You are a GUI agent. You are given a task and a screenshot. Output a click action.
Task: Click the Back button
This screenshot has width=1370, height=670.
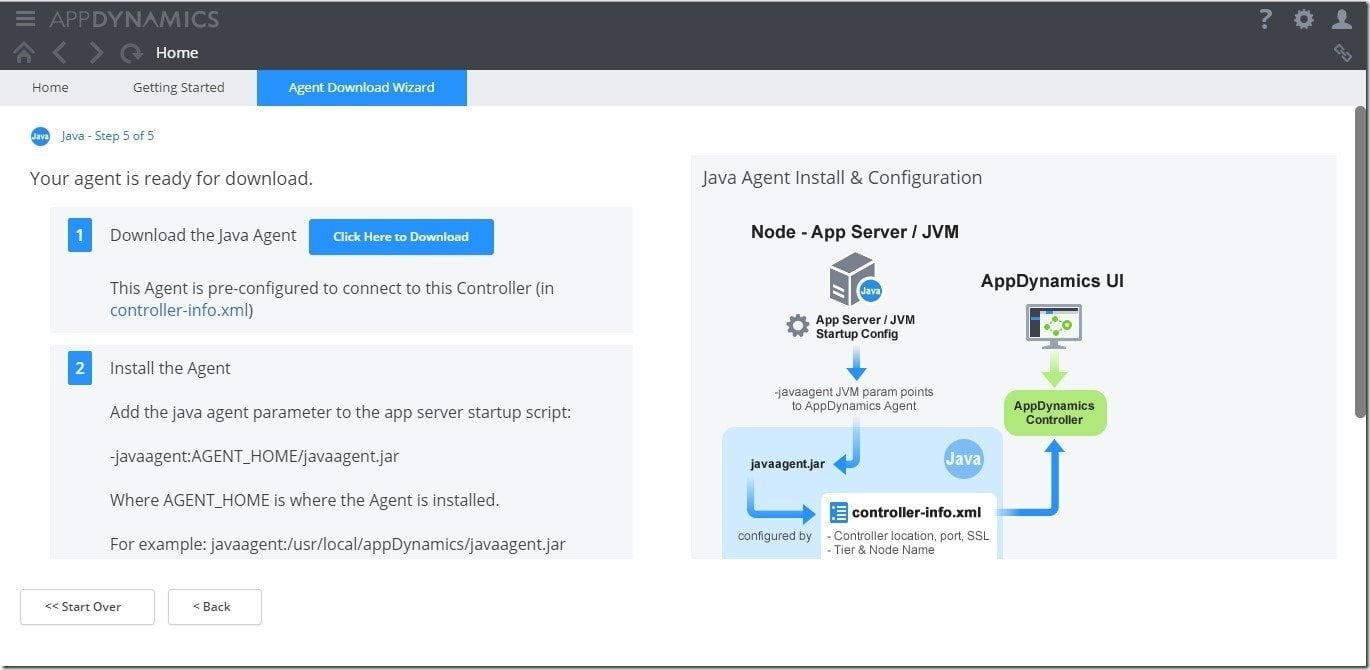coord(215,607)
